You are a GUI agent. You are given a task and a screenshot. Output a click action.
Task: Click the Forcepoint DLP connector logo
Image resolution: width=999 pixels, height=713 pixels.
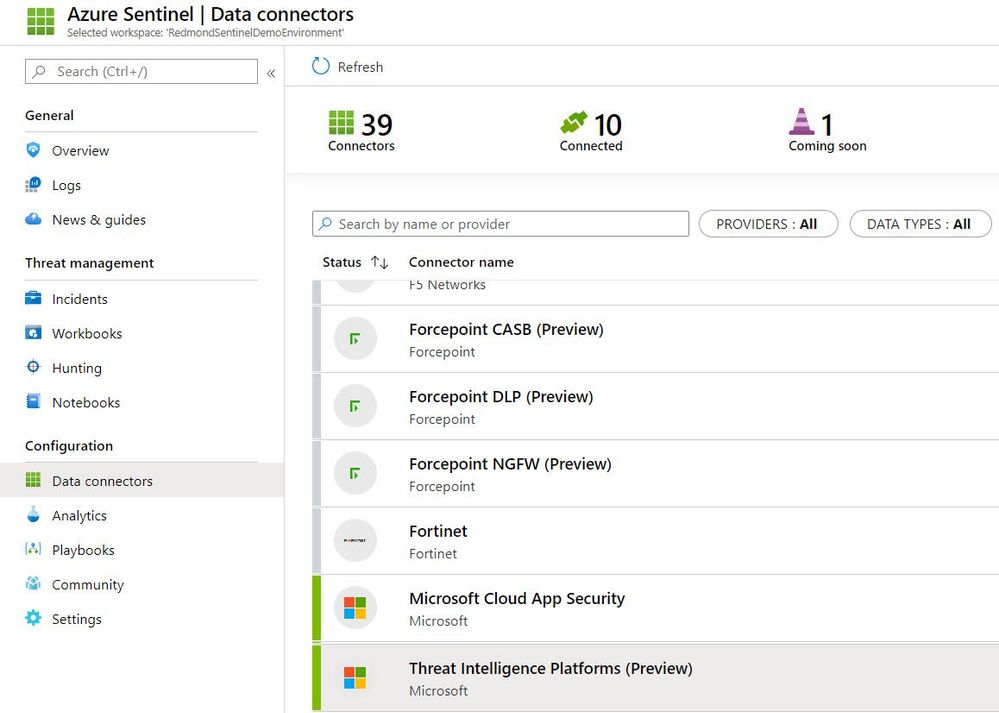click(x=355, y=406)
